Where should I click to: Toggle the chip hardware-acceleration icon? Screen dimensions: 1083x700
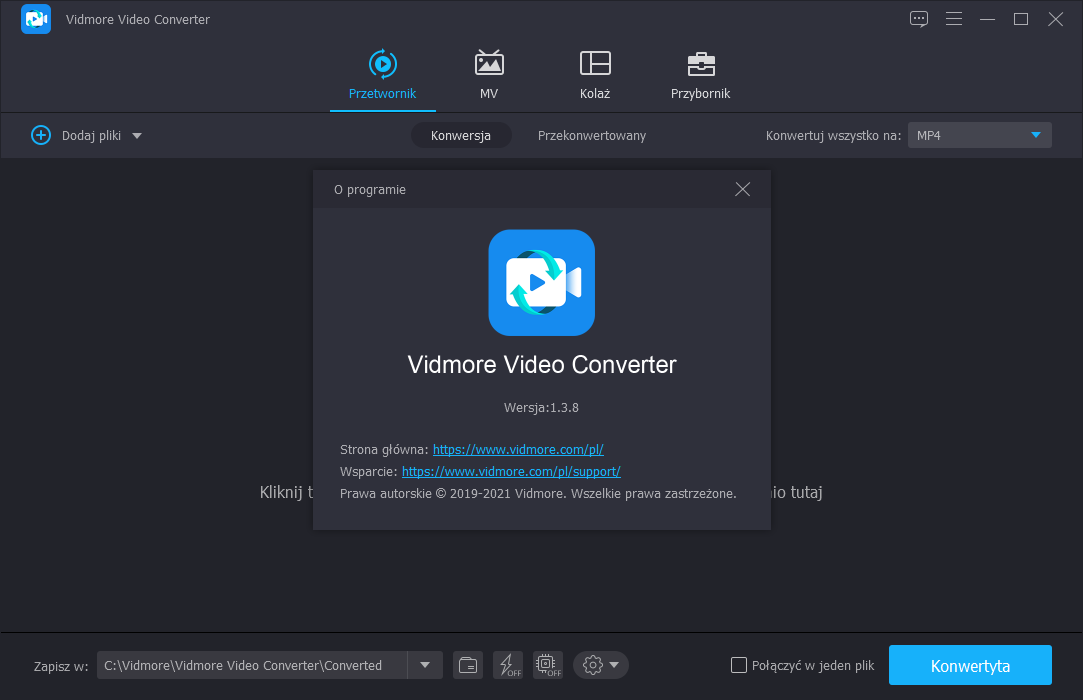[x=548, y=665]
